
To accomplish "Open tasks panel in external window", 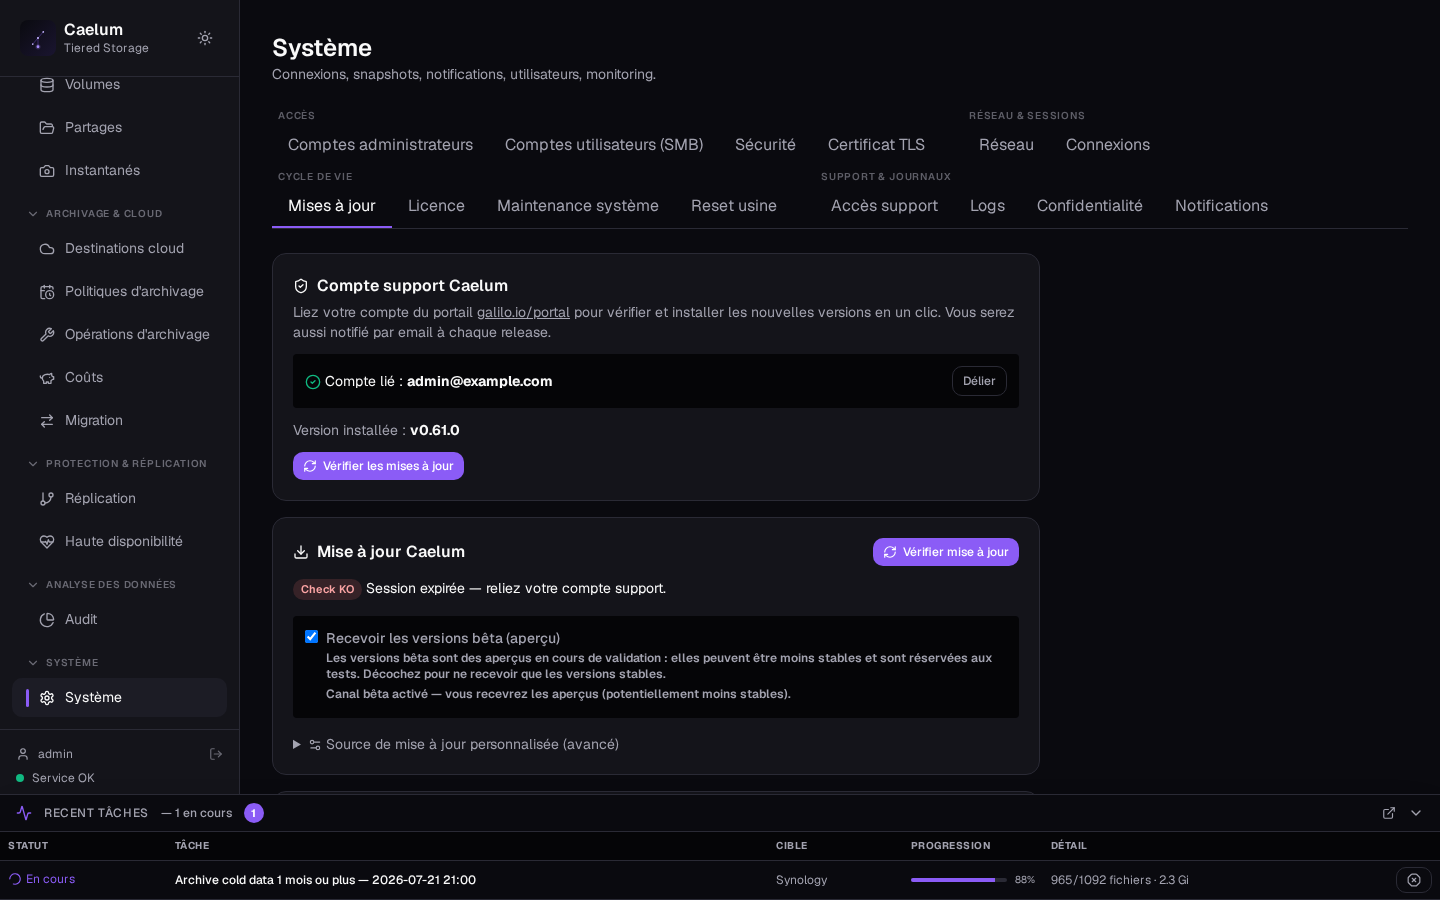I will point(1389,813).
